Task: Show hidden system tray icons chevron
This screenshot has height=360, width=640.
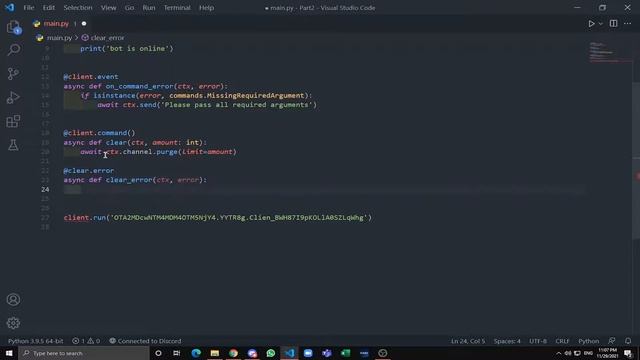Action: point(558,353)
